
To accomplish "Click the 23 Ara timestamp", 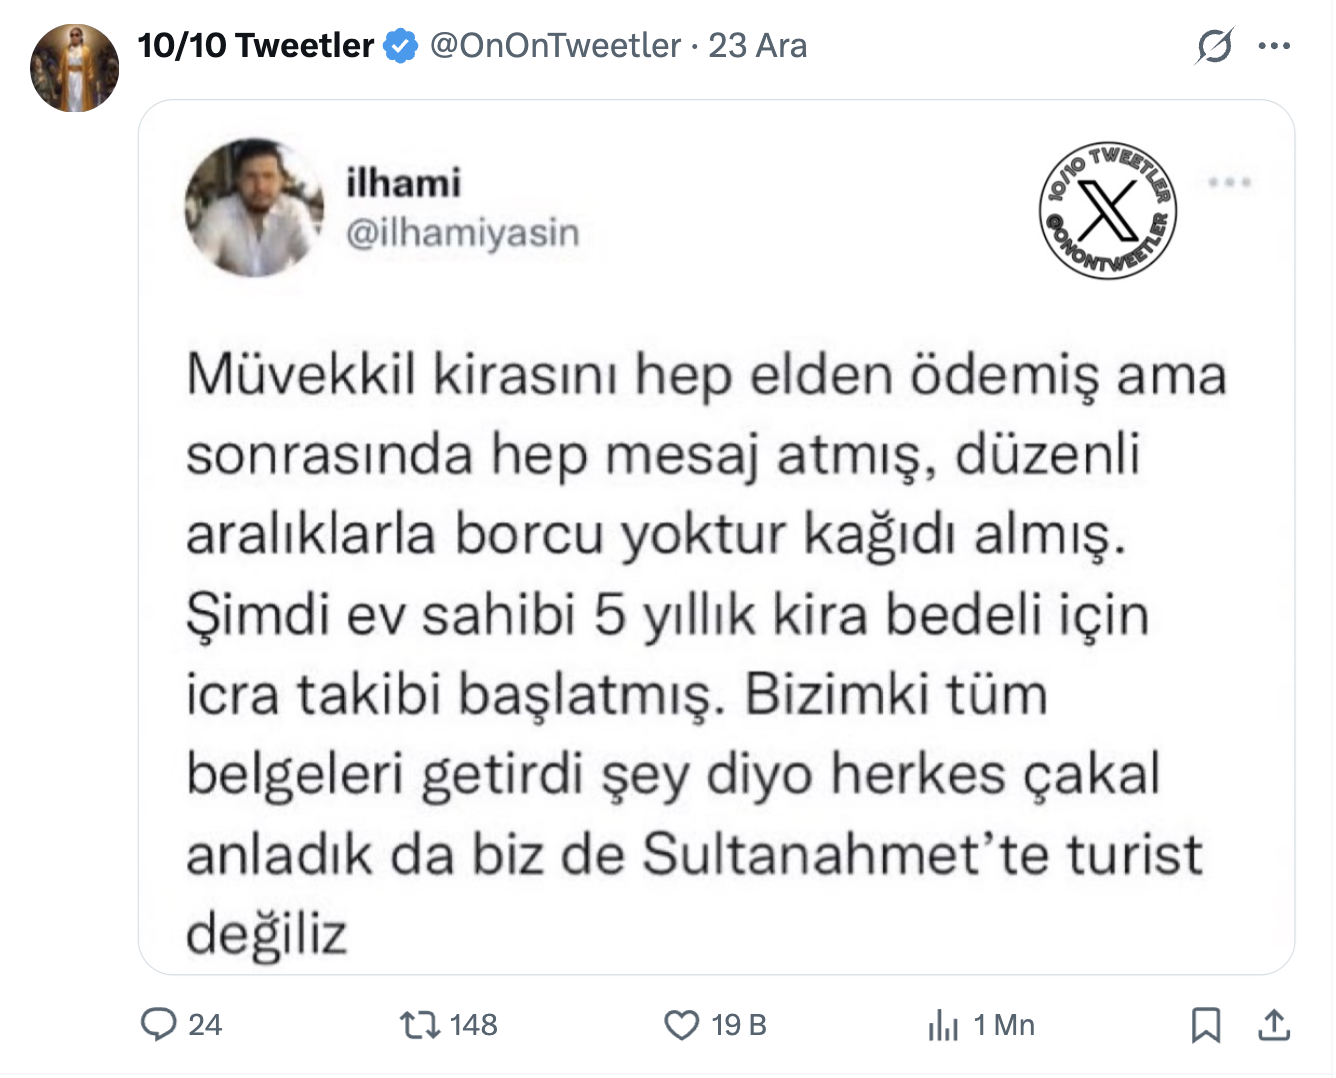I will (757, 46).
